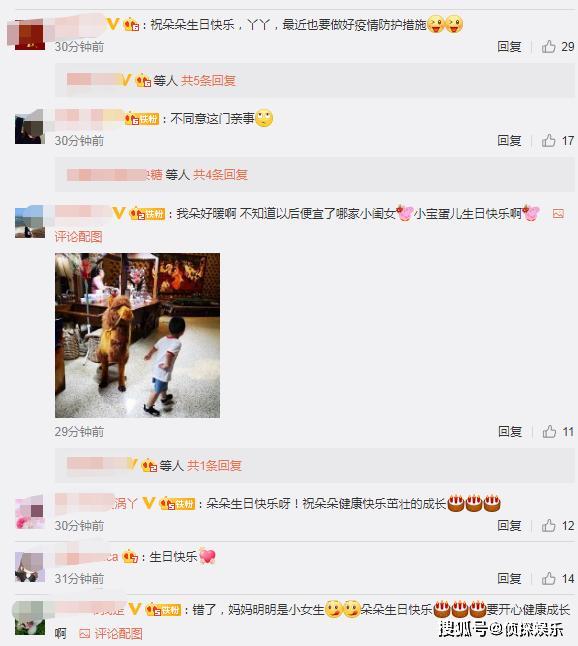Open 评论配图 link above the photo
The height and width of the screenshot is (646, 578).
pyautogui.click(x=78, y=236)
